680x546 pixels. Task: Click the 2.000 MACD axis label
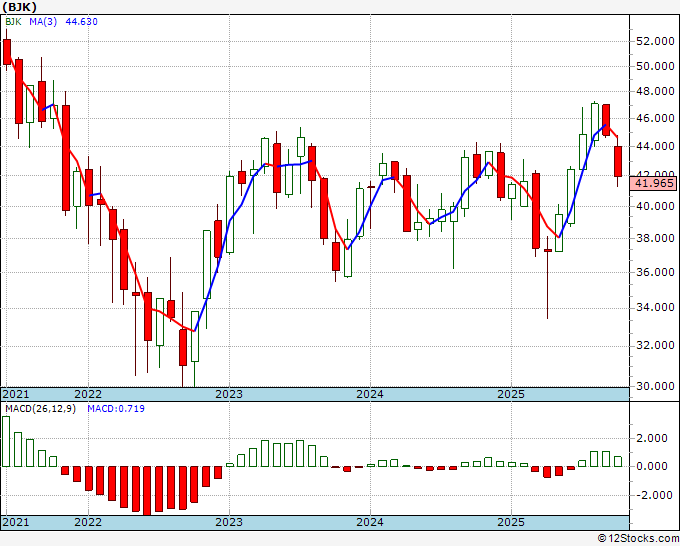pos(651,438)
